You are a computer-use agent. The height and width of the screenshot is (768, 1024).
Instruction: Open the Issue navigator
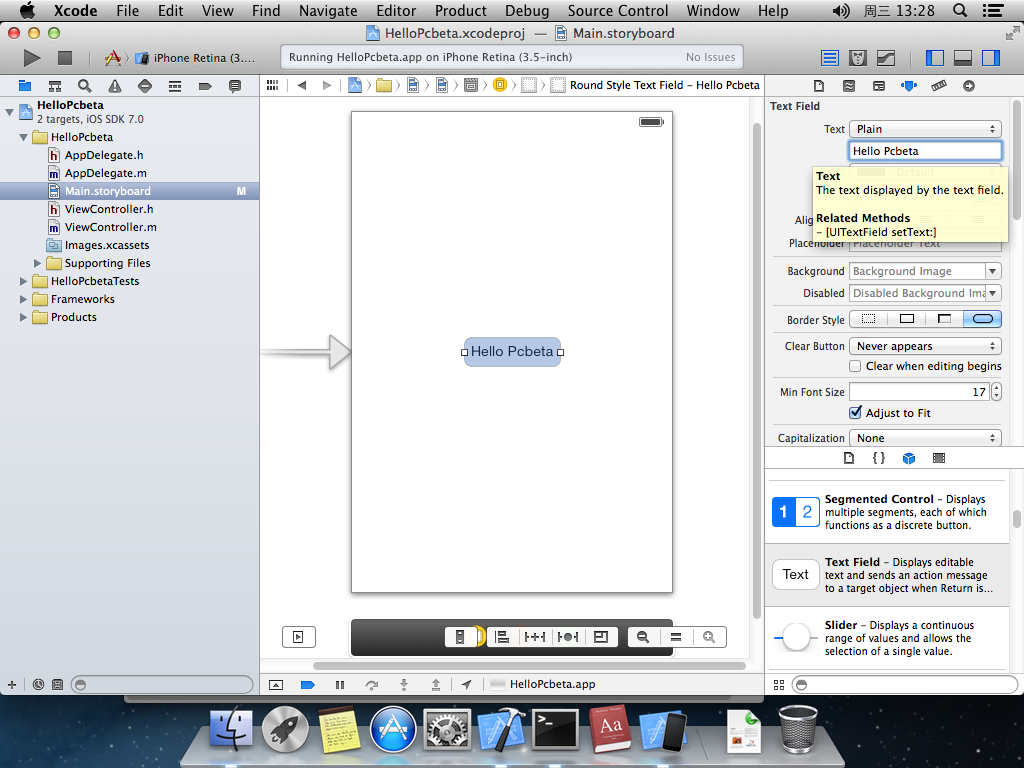click(115, 86)
